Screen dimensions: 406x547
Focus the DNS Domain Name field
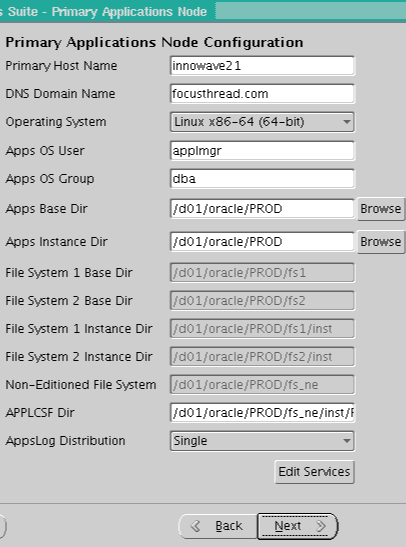pos(262,93)
